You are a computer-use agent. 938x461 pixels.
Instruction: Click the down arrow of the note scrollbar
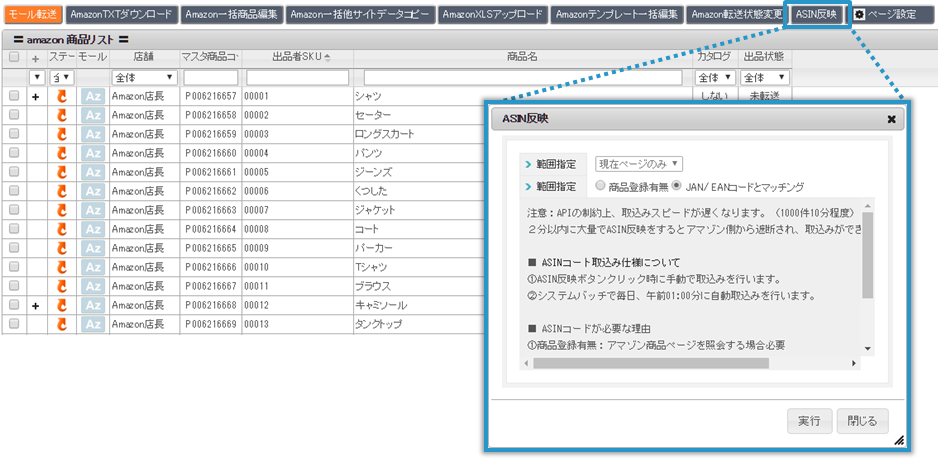[867, 350]
